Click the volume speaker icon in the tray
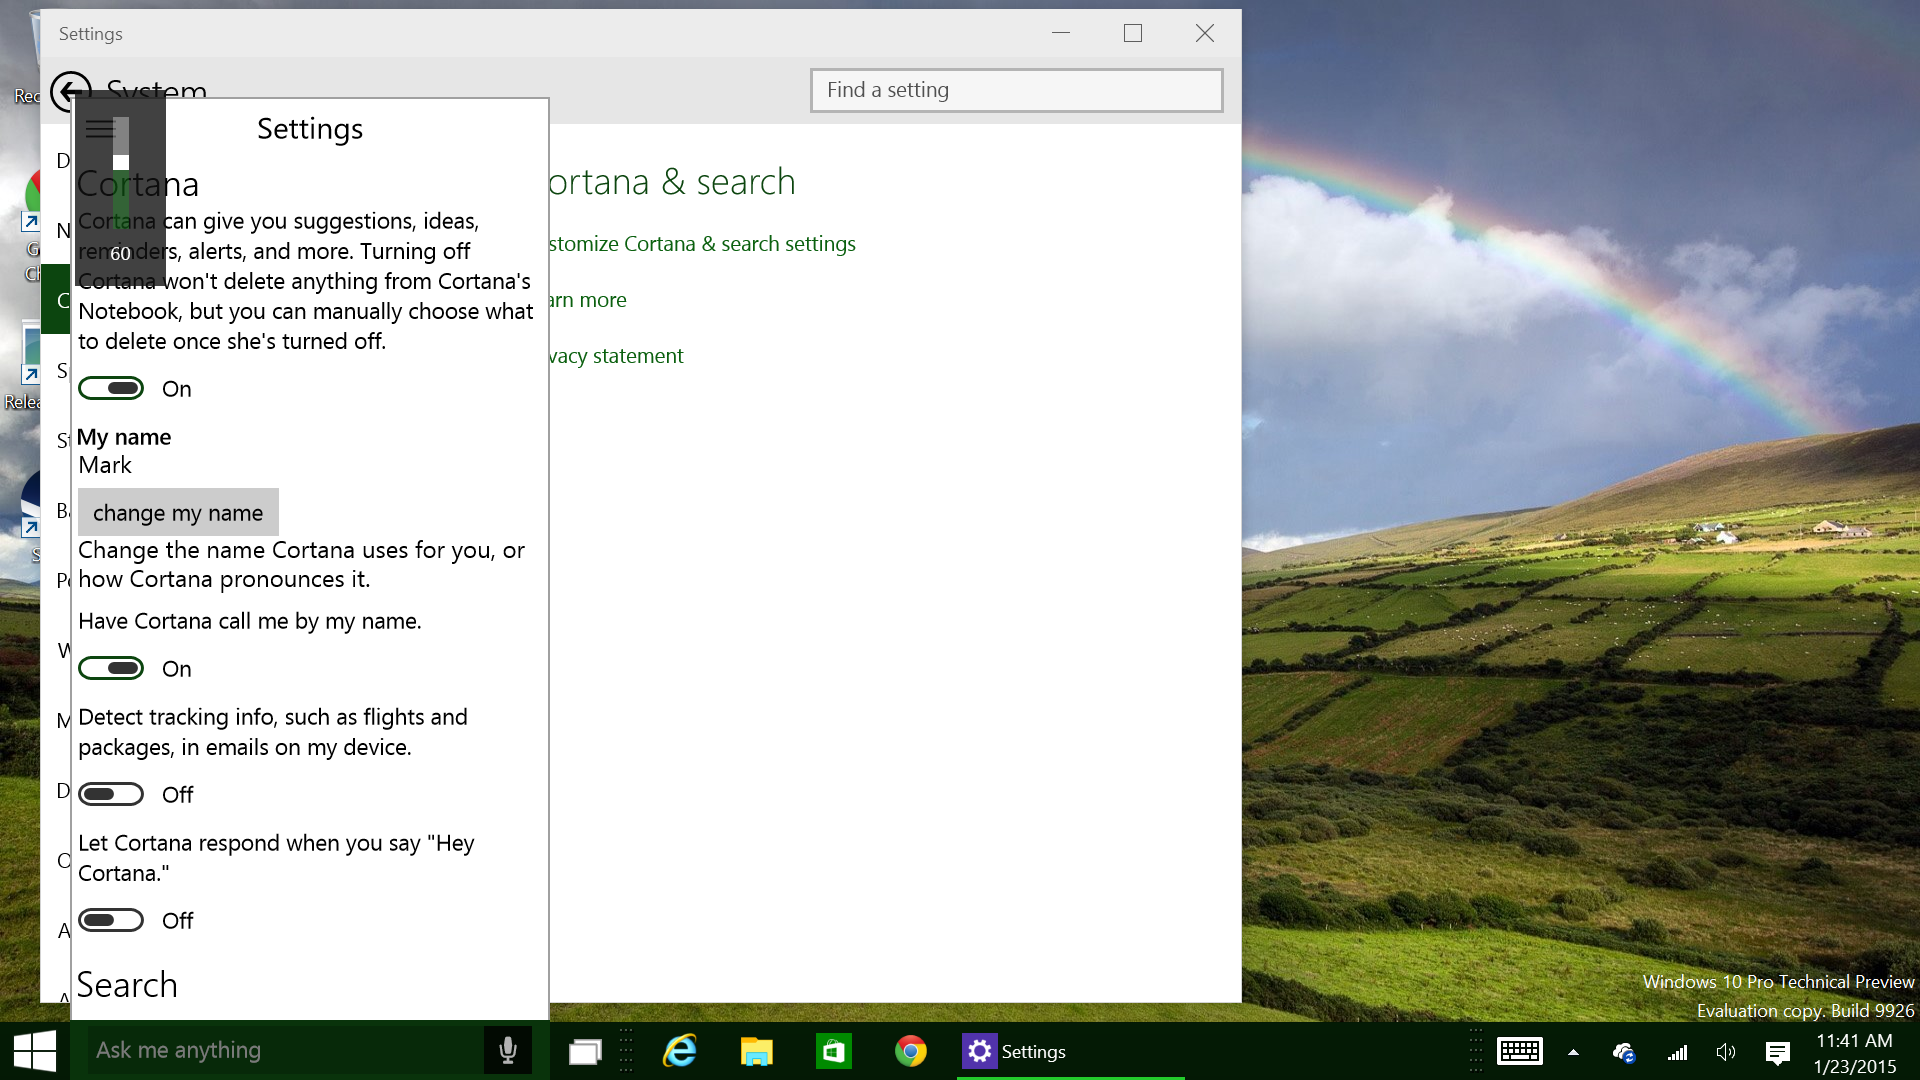1920x1080 pixels. pos(1726,1052)
